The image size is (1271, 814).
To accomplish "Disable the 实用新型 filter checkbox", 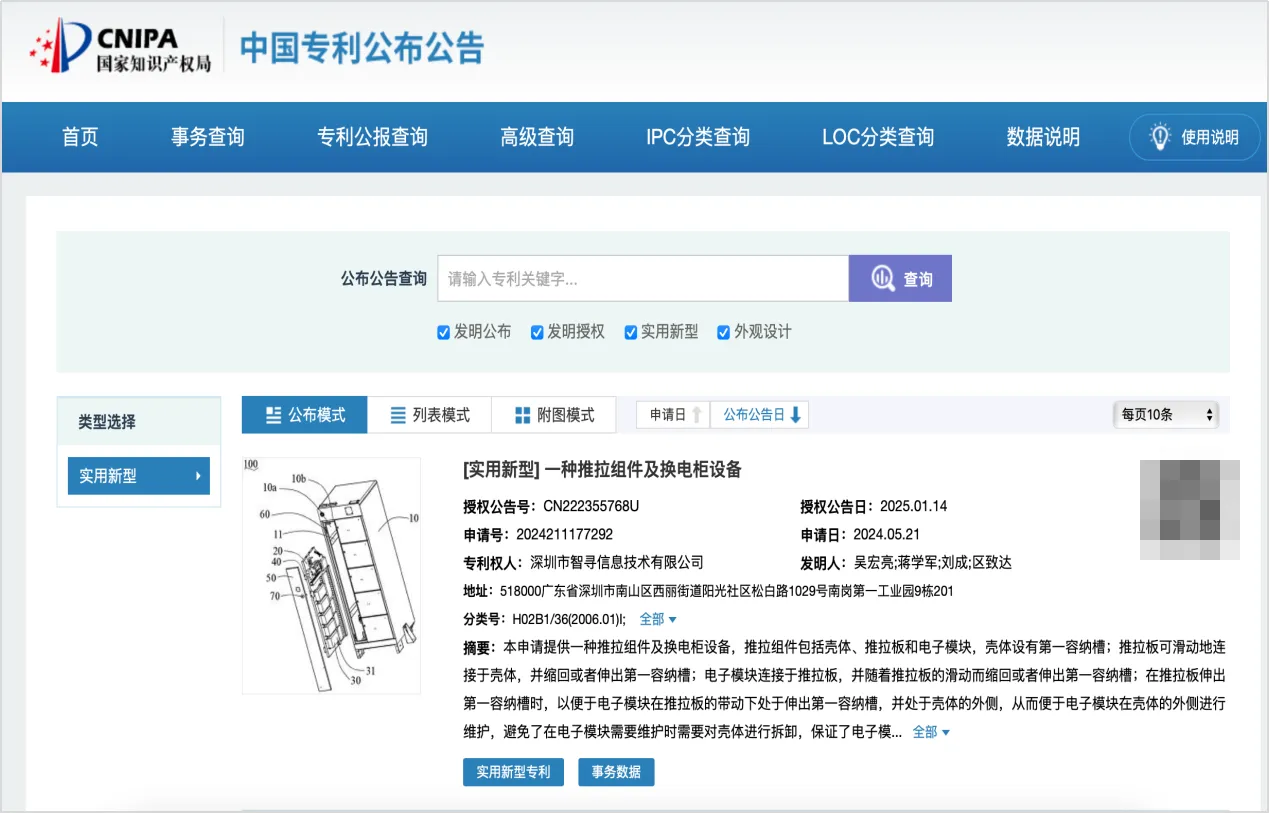I will click(630, 332).
